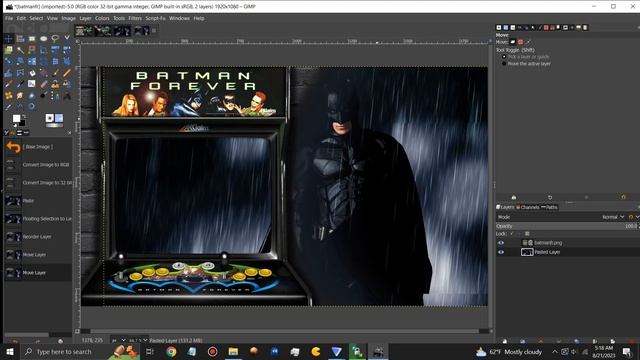Go to Convert Image to RGB step
The width and height of the screenshot is (640, 360).
click(x=38, y=164)
